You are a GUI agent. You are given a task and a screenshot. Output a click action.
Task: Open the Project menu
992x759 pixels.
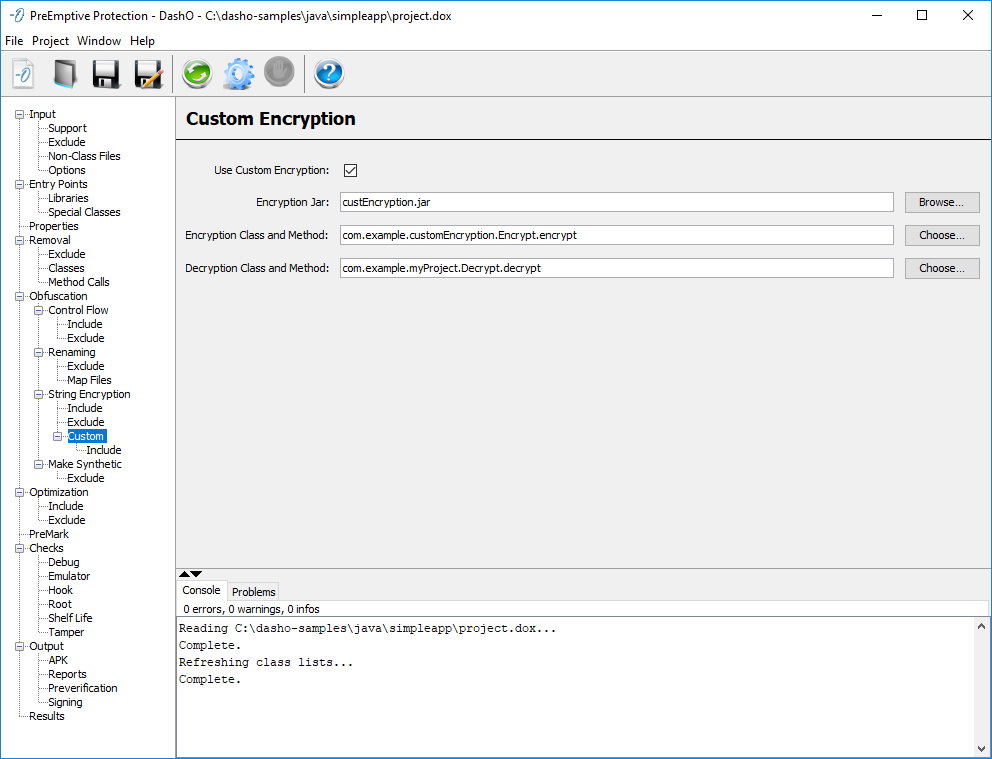tap(50, 41)
